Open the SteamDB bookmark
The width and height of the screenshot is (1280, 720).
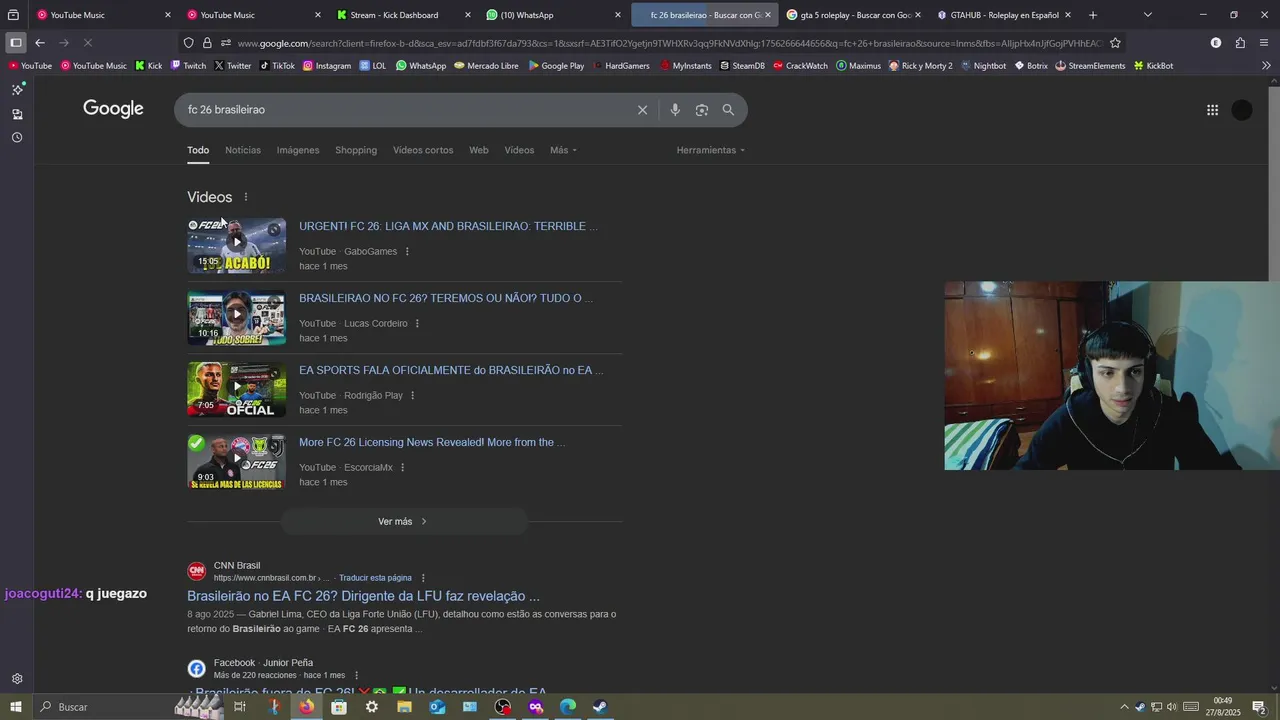[742, 66]
